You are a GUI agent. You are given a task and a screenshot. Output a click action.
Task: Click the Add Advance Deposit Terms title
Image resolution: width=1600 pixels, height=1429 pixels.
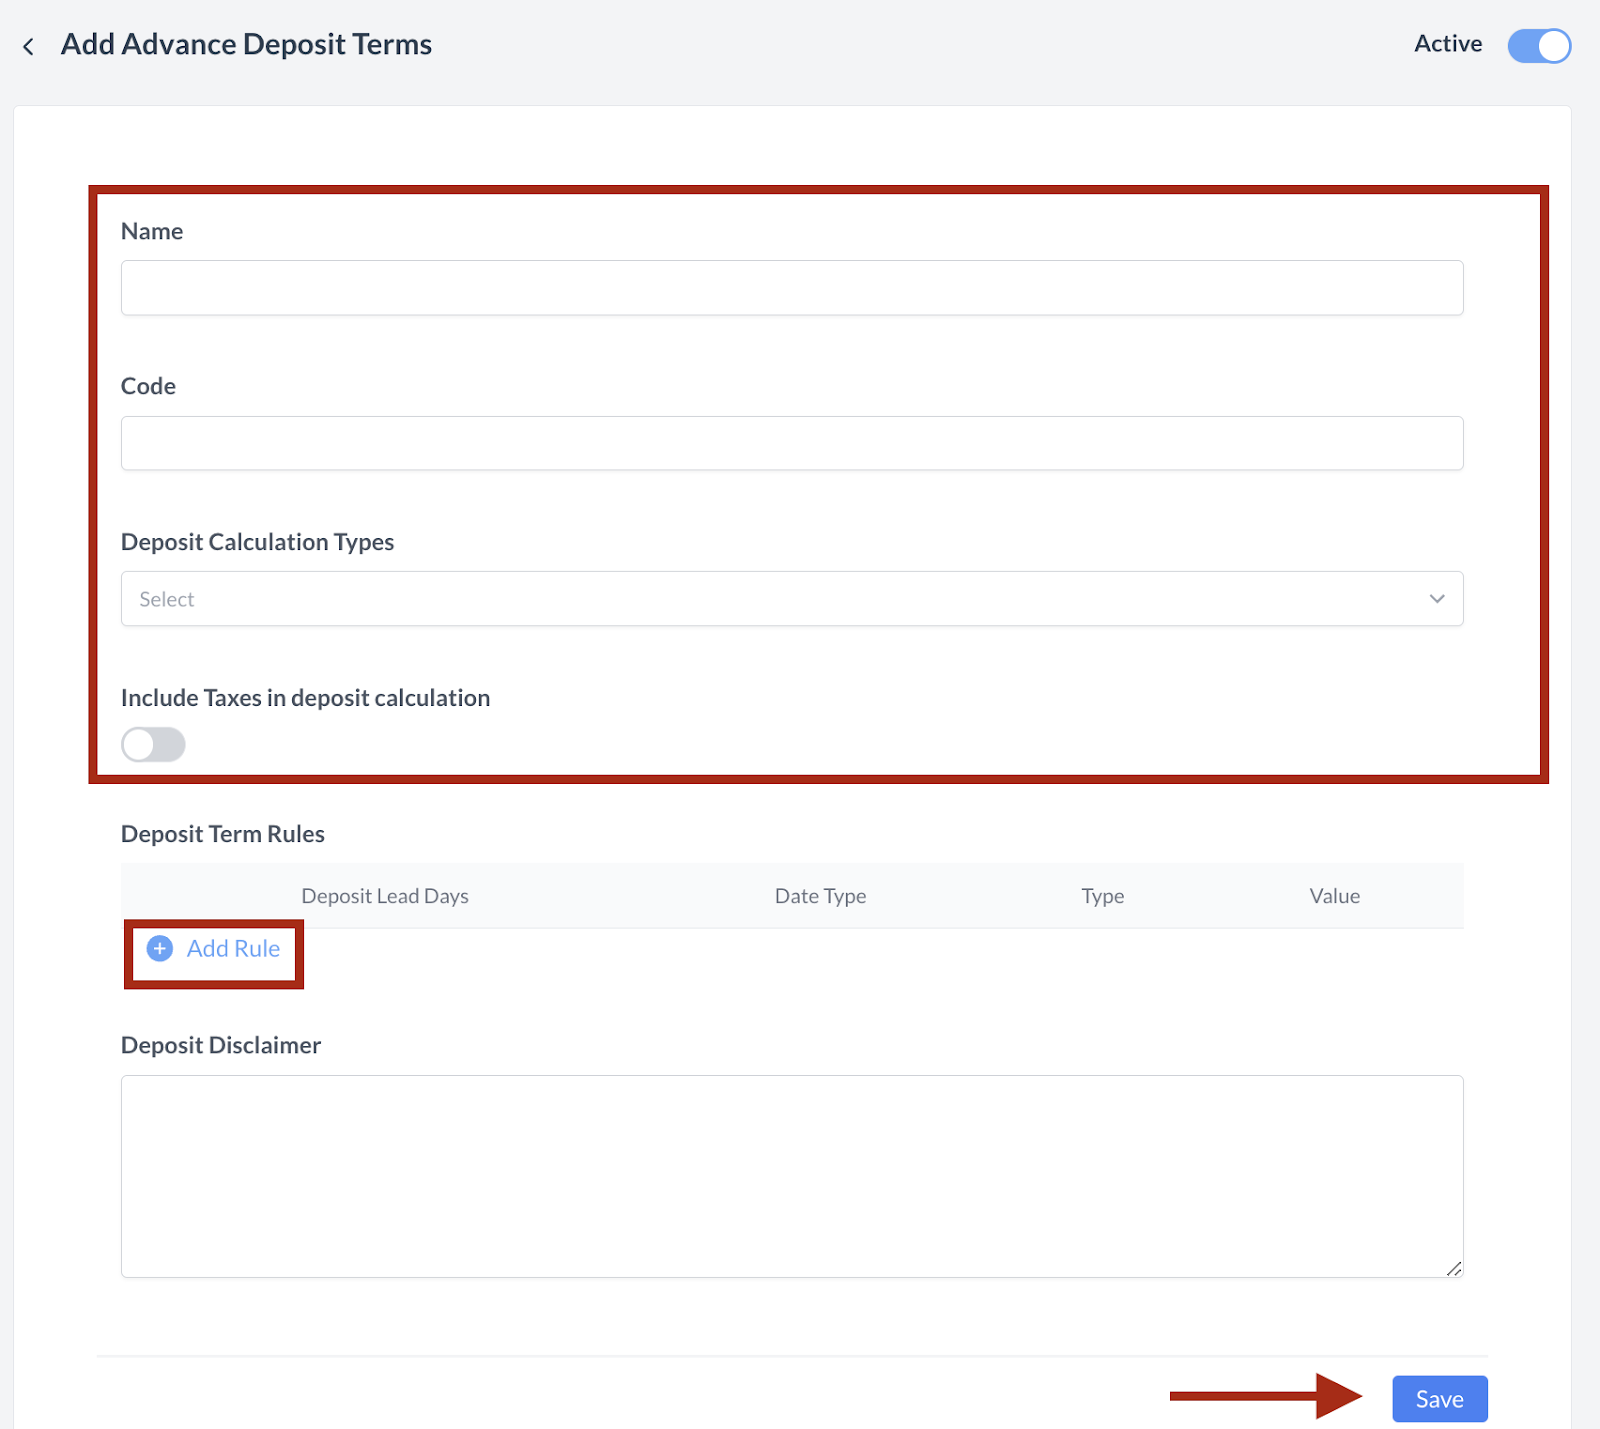click(246, 45)
